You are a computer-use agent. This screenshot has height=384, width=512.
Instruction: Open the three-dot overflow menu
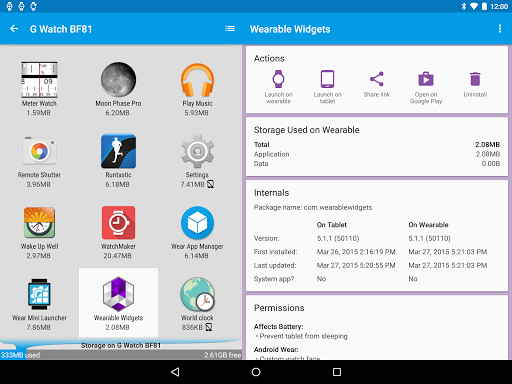(500, 29)
